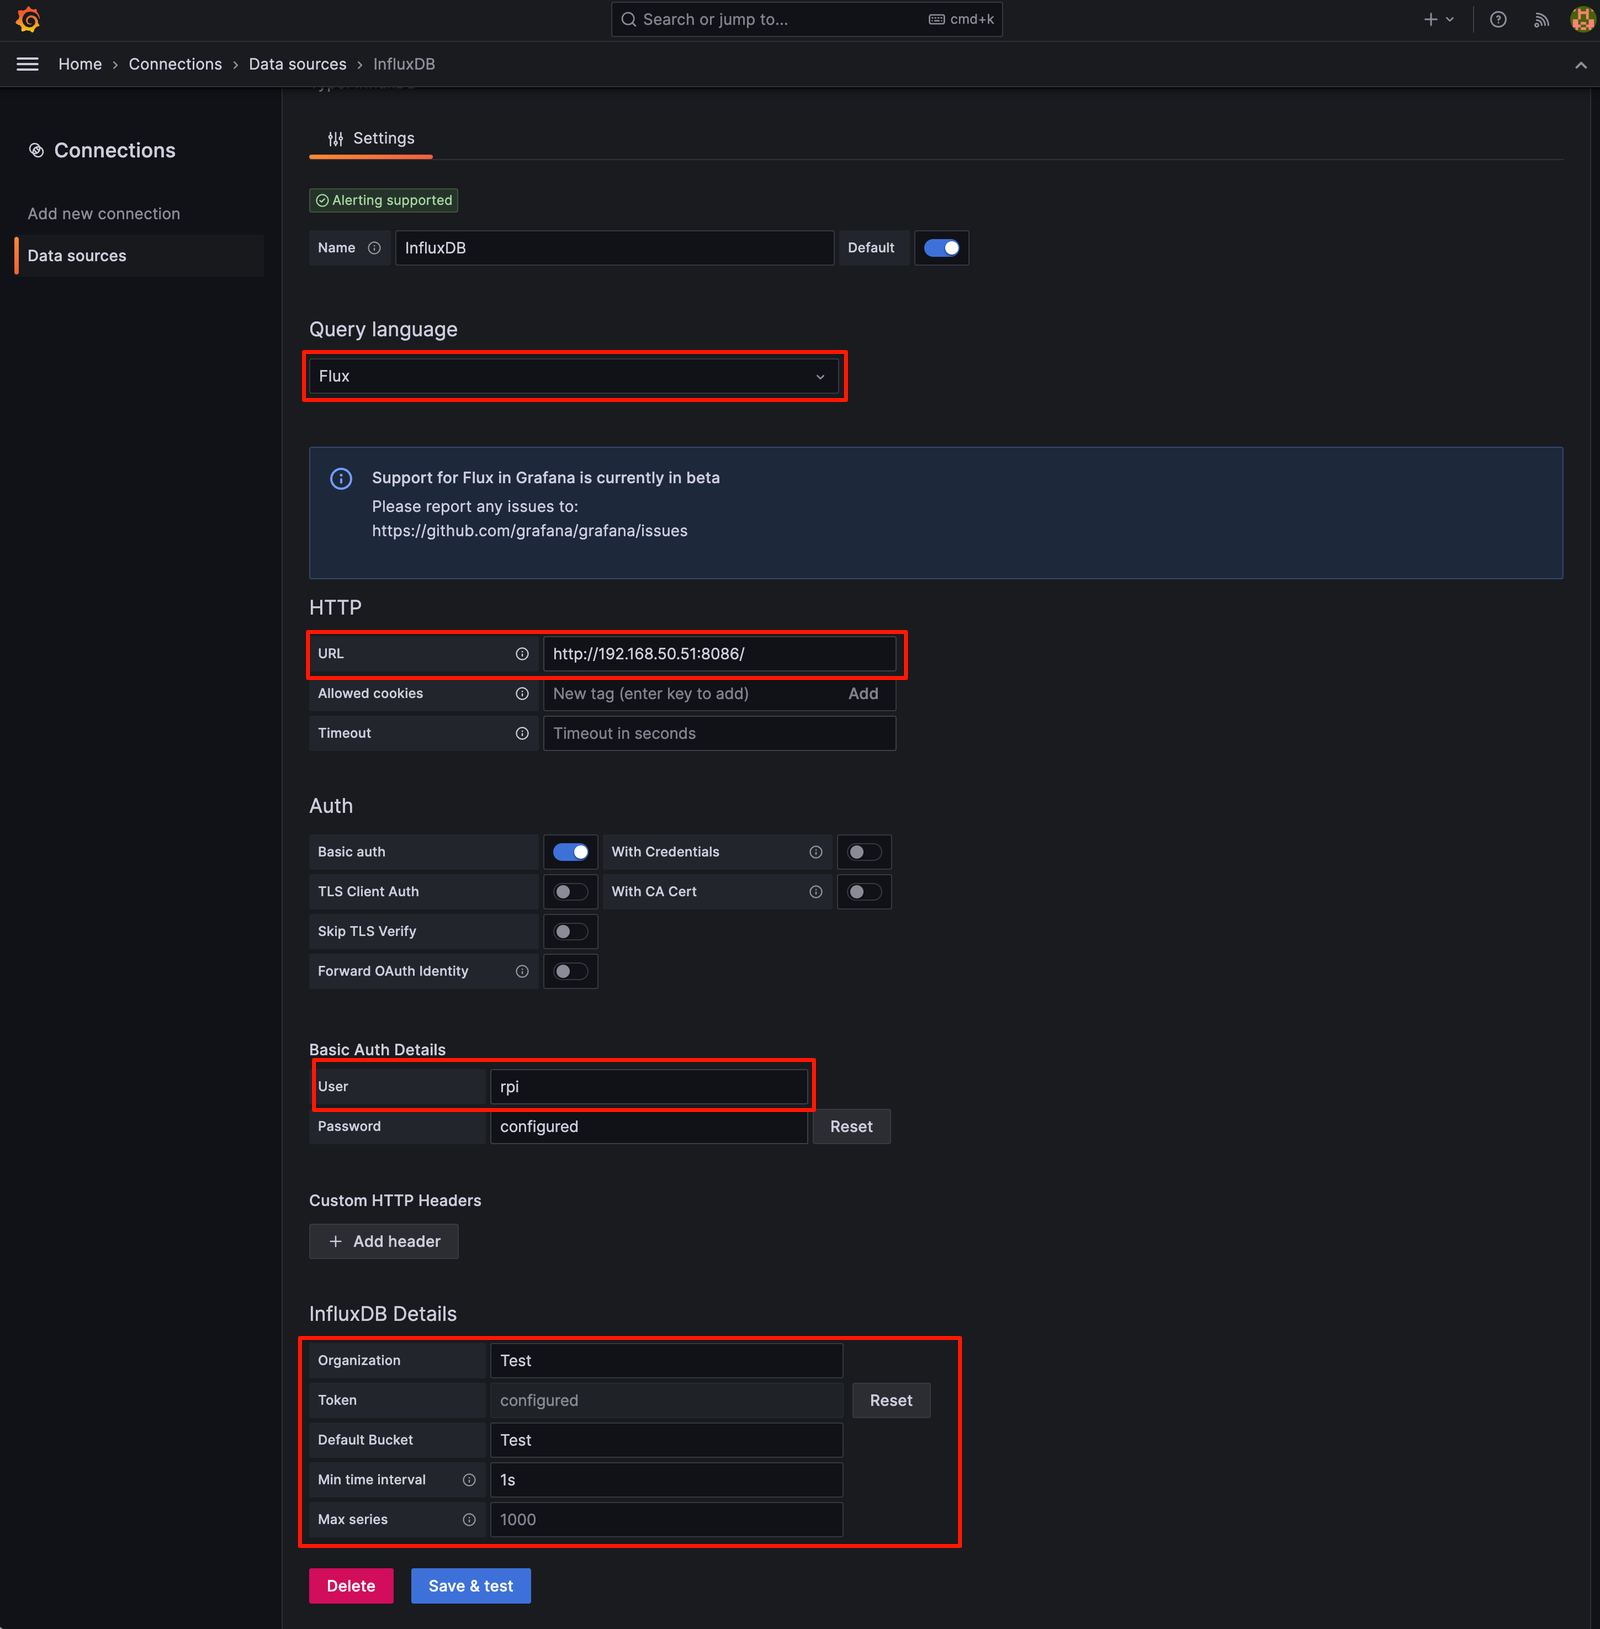The height and width of the screenshot is (1629, 1600).
Task: Click the Connections sidebar heading
Action: pyautogui.click(x=115, y=150)
